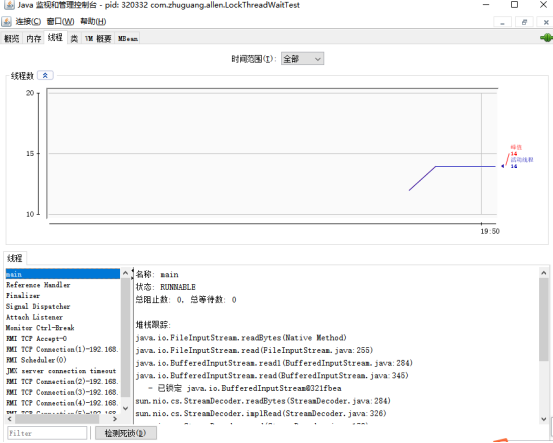This screenshot has width=553, height=443.
Task: Click the StreamDecoder.readBytes stack line
Action: [263, 401]
